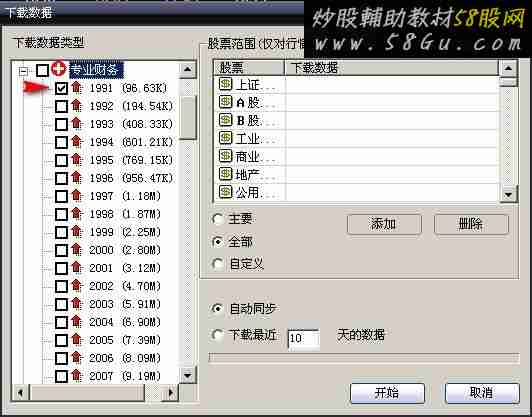The image size is (532, 417).
Task: Click the red house icon next to 2003
Action: click(x=77, y=304)
